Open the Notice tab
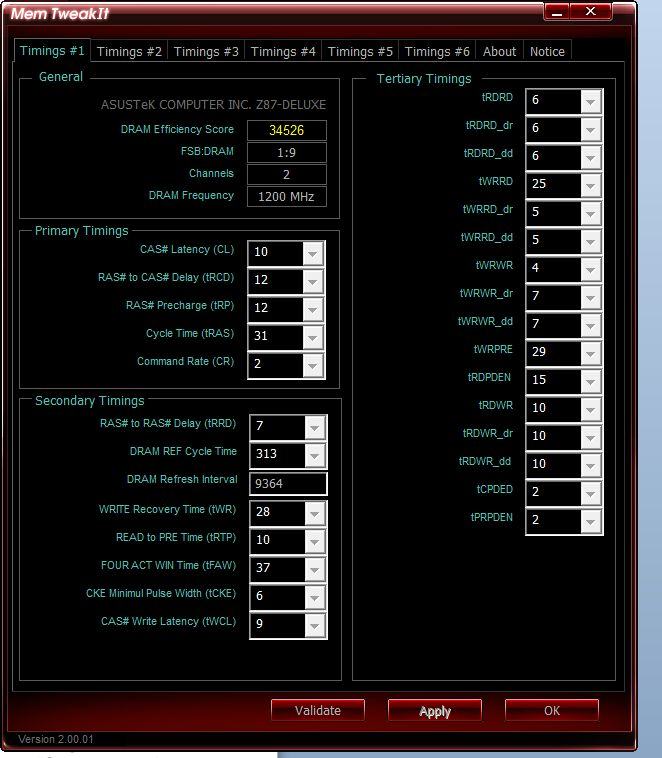 (x=547, y=51)
